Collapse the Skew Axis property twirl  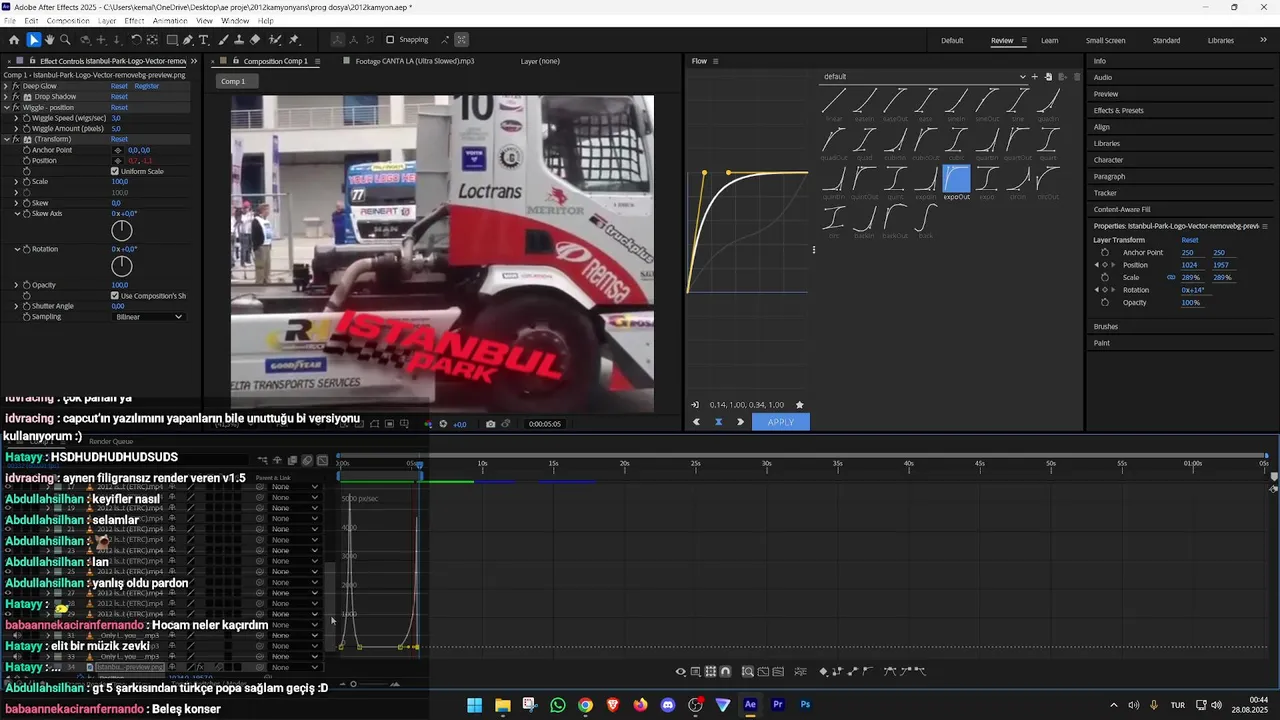(16, 214)
